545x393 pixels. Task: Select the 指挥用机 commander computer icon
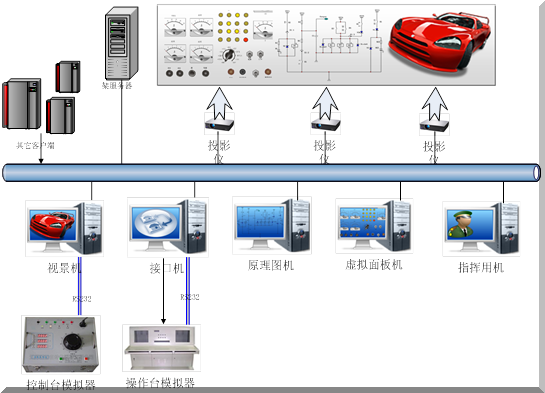pos(481,229)
